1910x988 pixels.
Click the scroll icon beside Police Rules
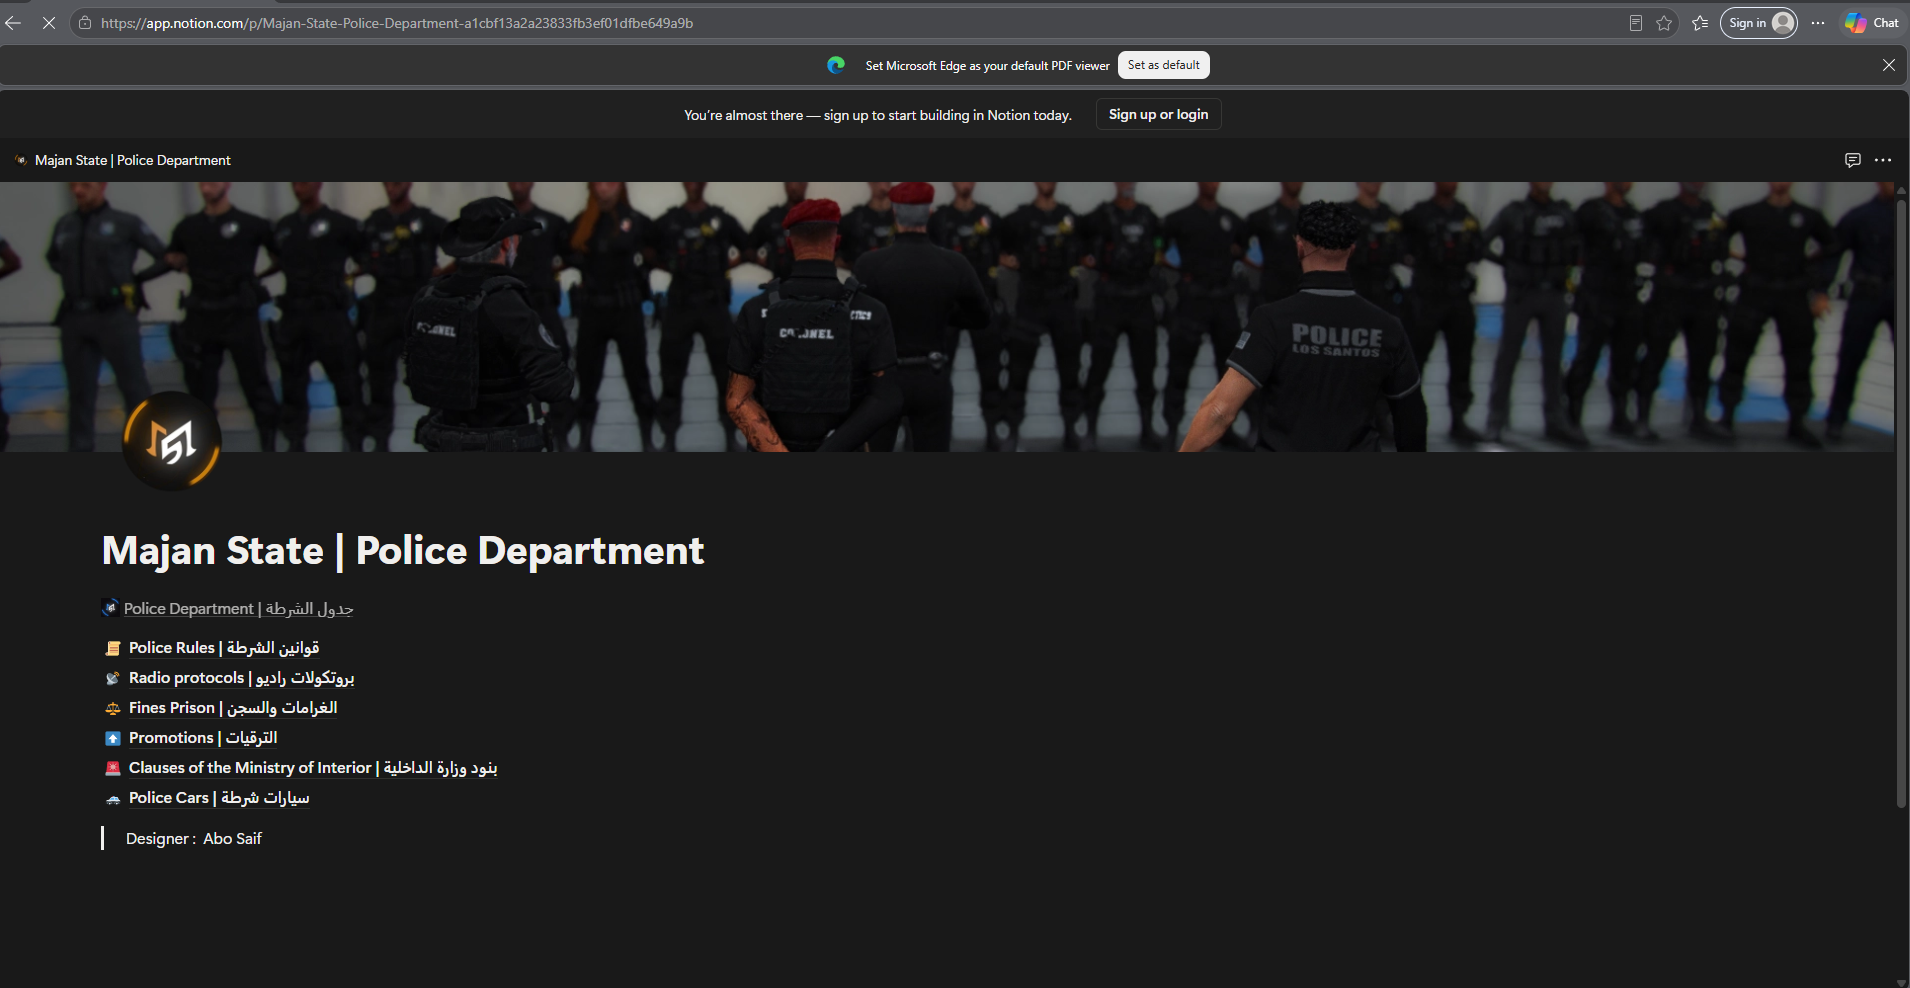(113, 649)
